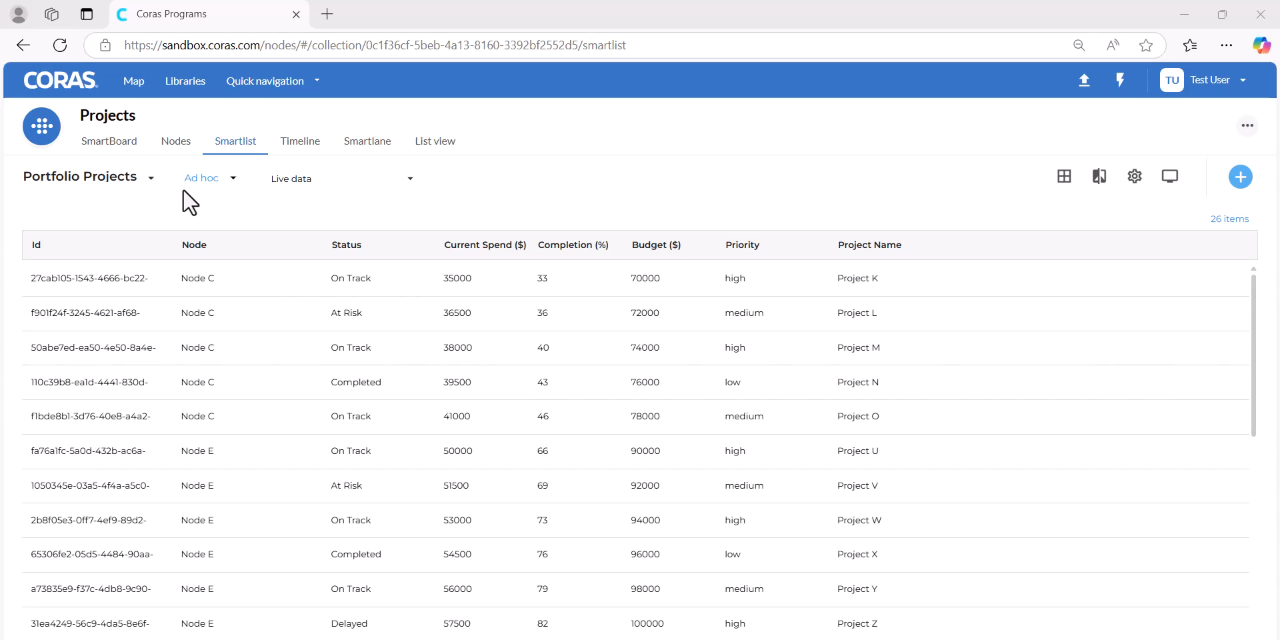Viewport: 1280px width, 640px height.
Task: Switch to the SmartBoard tab
Action: click(x=109, y=141)
